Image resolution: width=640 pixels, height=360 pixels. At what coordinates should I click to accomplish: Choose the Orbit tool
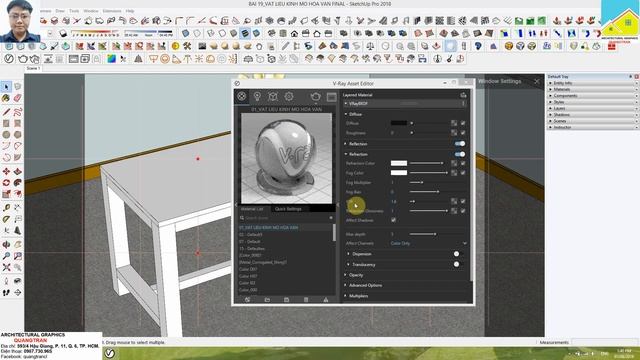tap(6, 244)
